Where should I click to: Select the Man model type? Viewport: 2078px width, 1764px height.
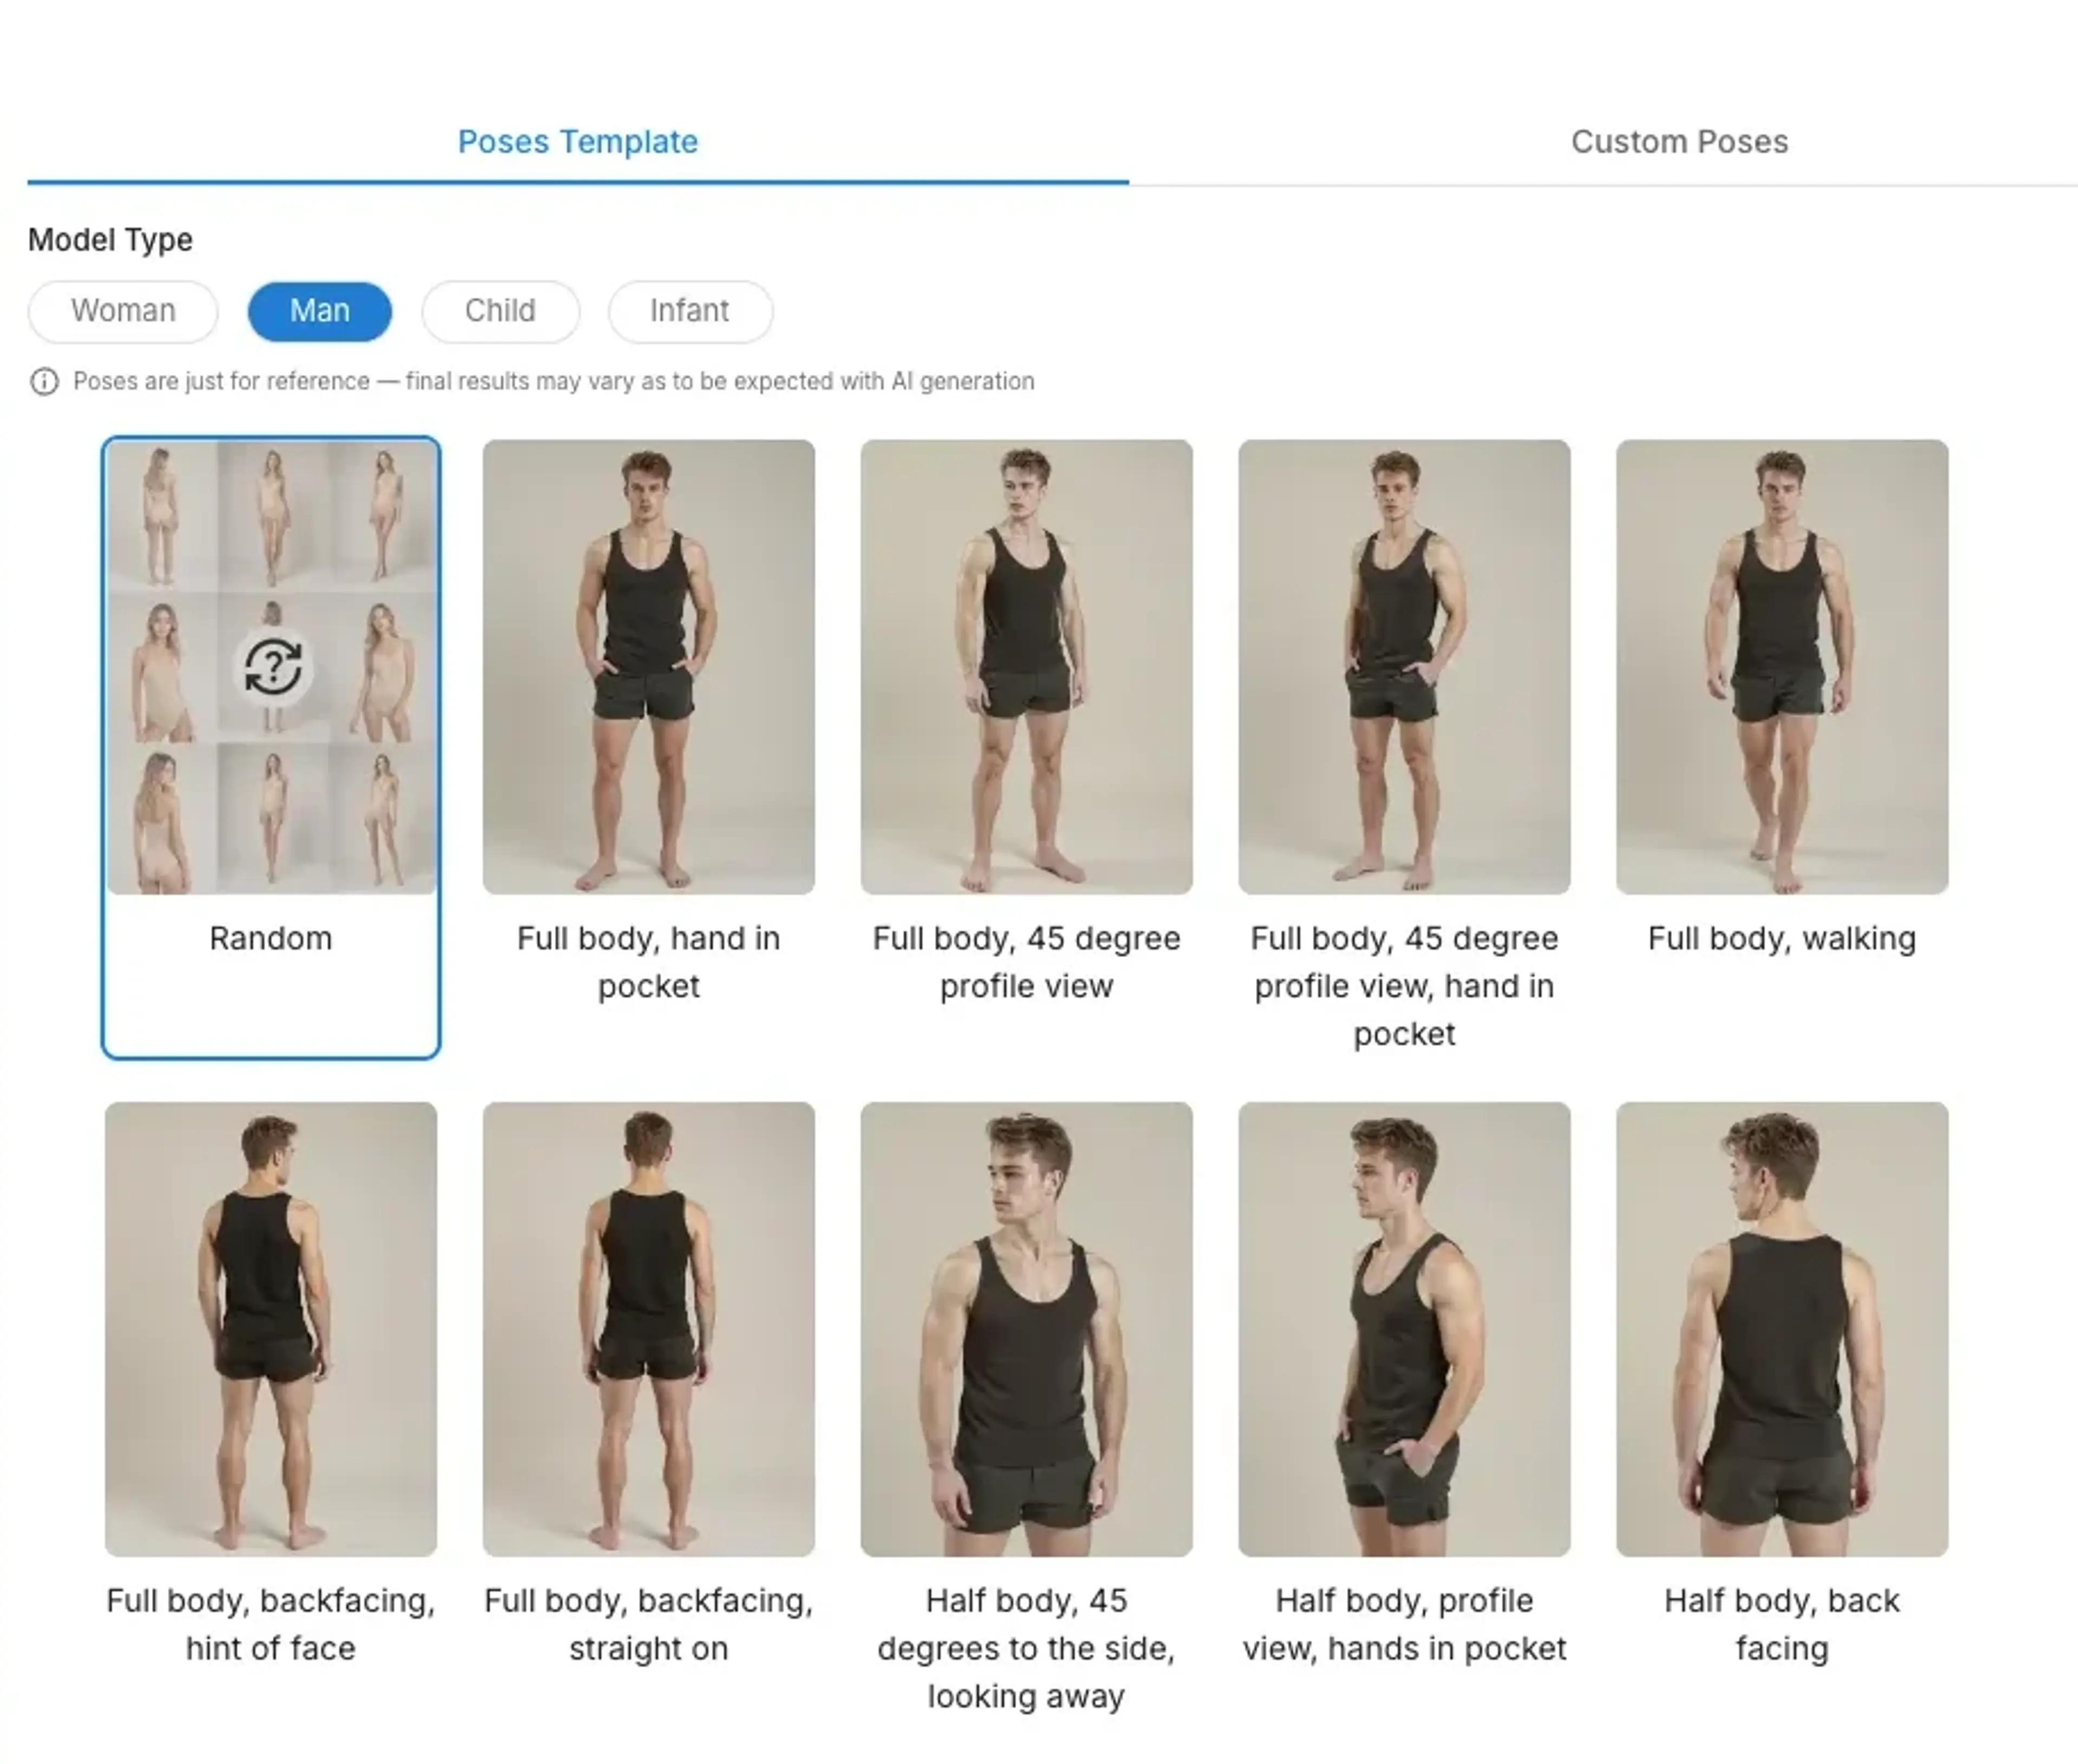[x=319, y=311]
